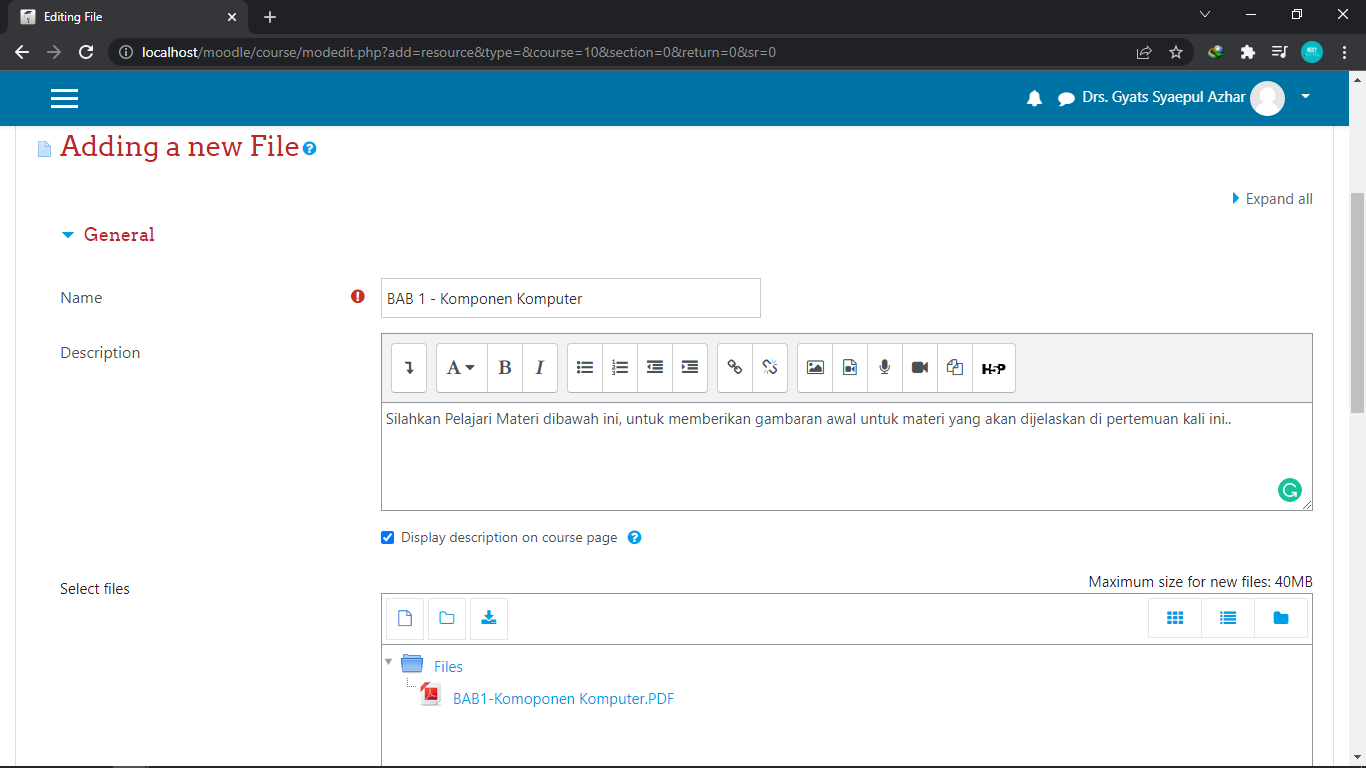Open the browser extensions puzzle icon

click(1247, 52)
